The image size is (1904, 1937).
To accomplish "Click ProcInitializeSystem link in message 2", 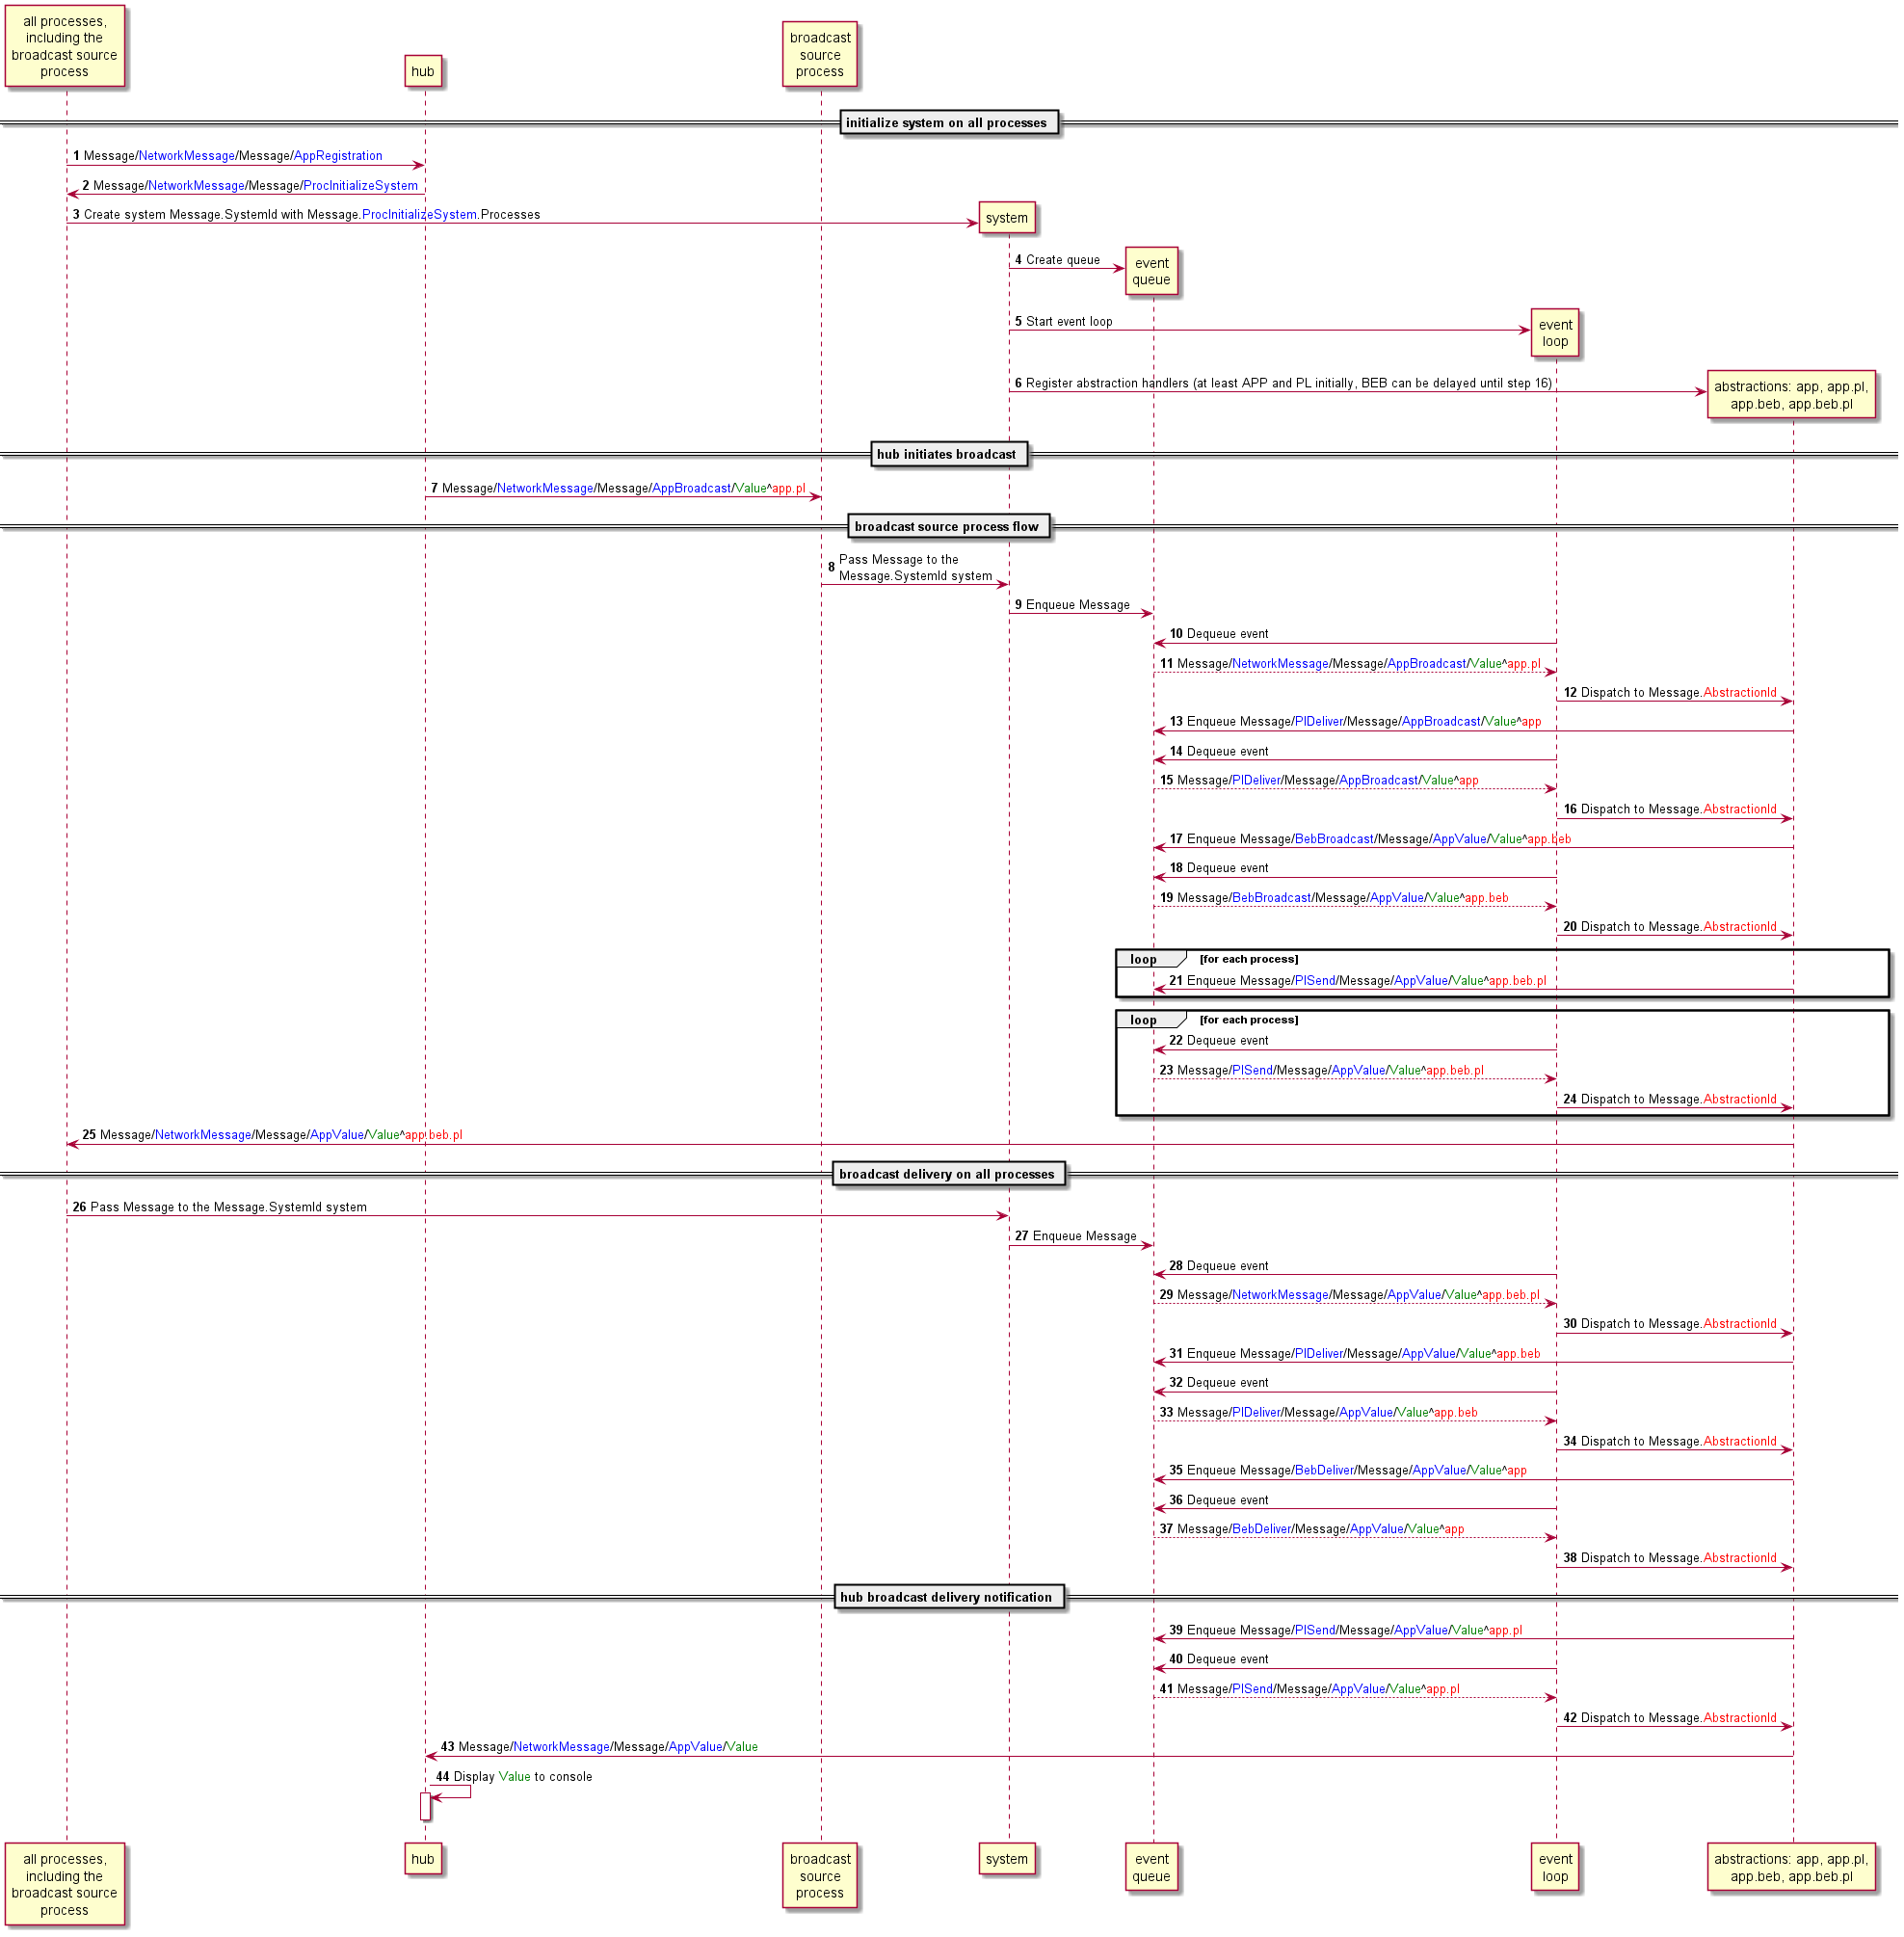I will 361,186.
